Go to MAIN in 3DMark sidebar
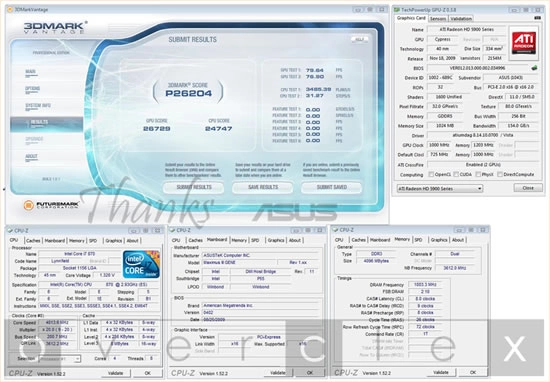 click(31, 72)
